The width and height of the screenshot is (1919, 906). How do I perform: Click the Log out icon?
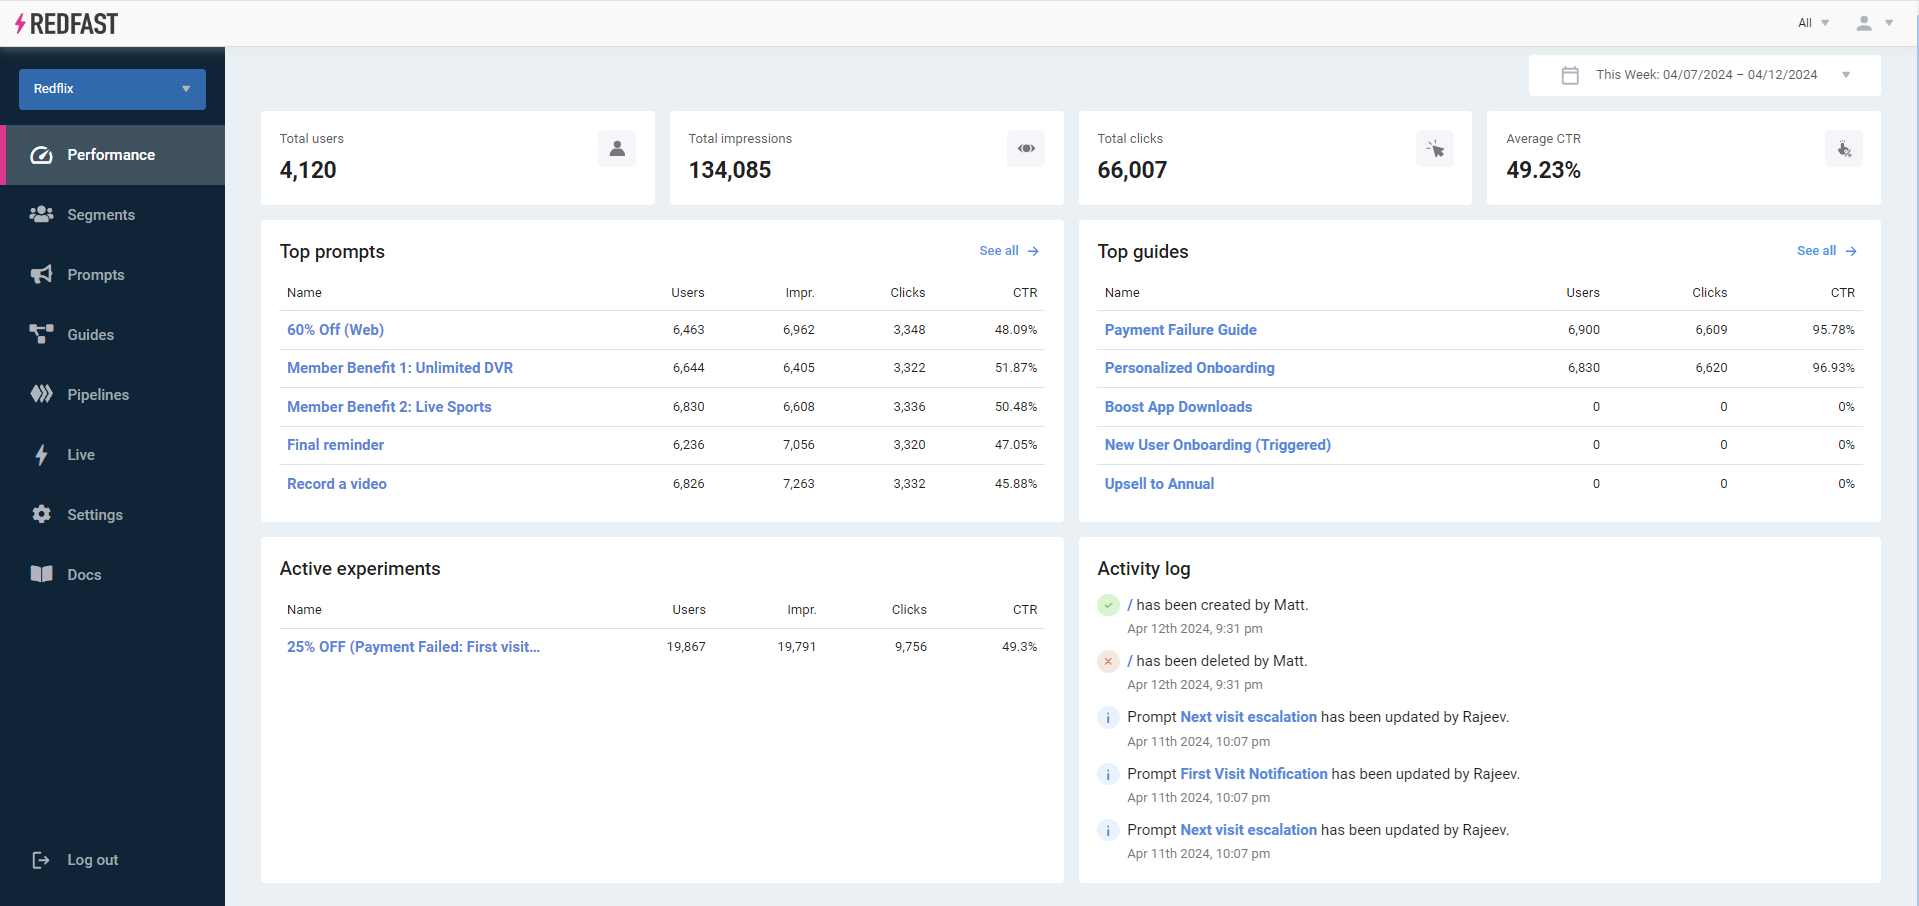(x=41, y=860)
